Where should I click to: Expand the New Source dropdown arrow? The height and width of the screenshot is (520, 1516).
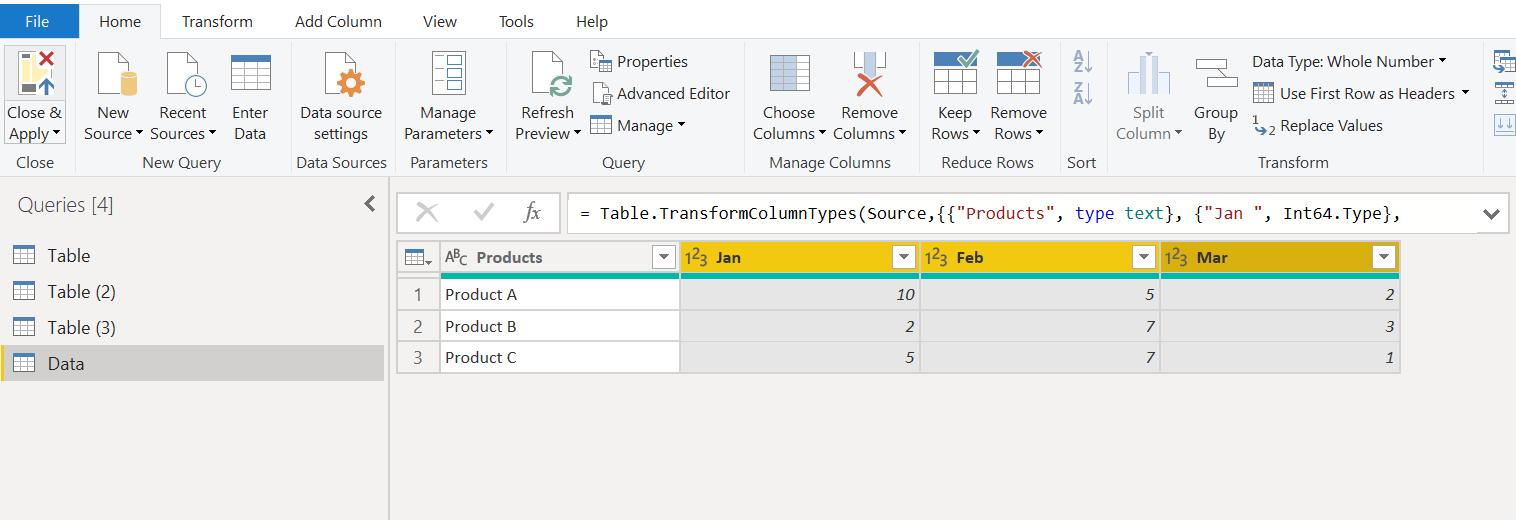pos(139,134)
